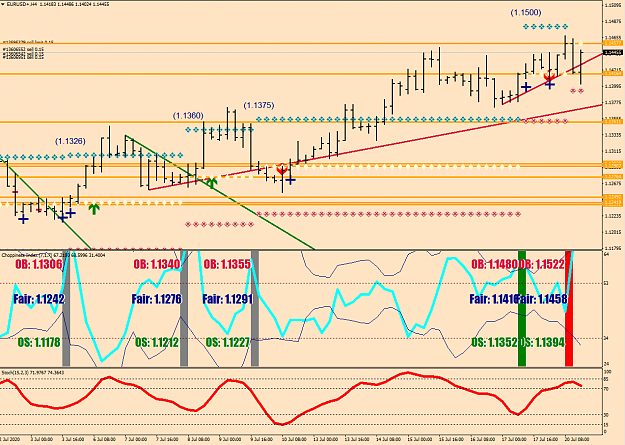
Task: Click red heart marker below the (1.1500) label
Action: [550, 76]
